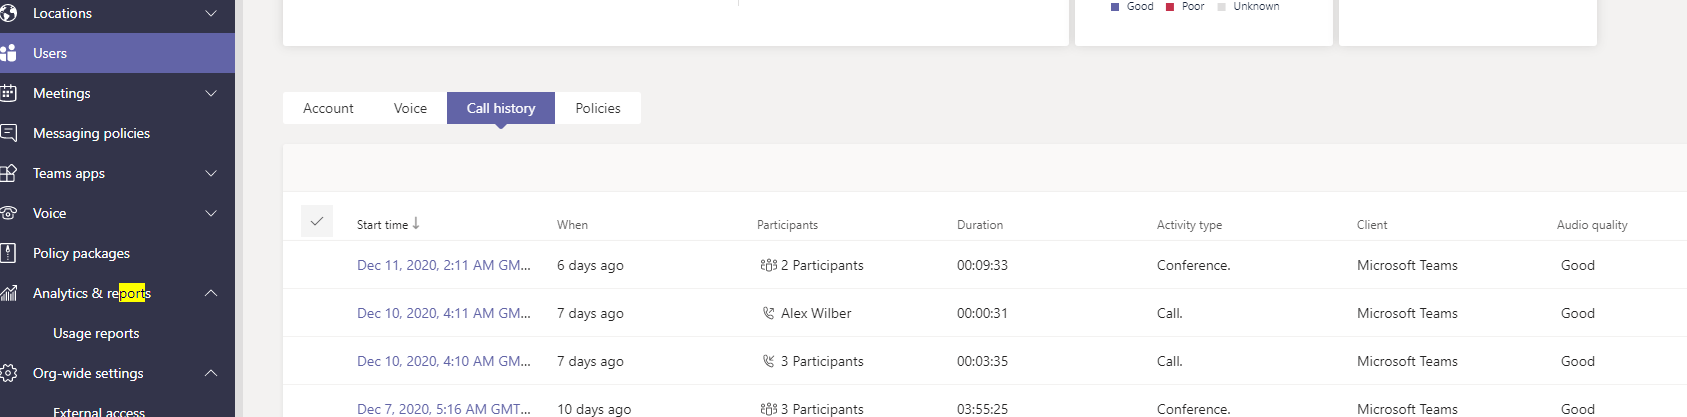Viewport: 1687px width, 417px height.
Task: Open Usage reports in sidebar
Action: coord(96,333)
